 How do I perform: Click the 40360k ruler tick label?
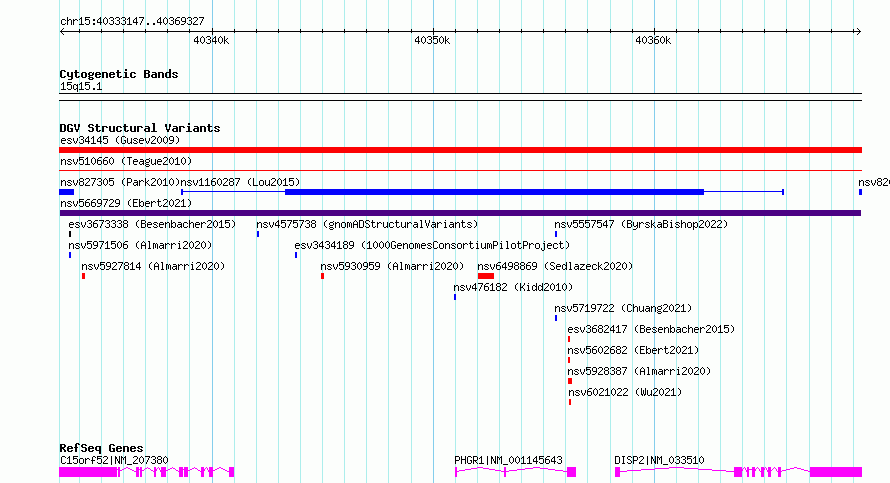tap(653, 40)
